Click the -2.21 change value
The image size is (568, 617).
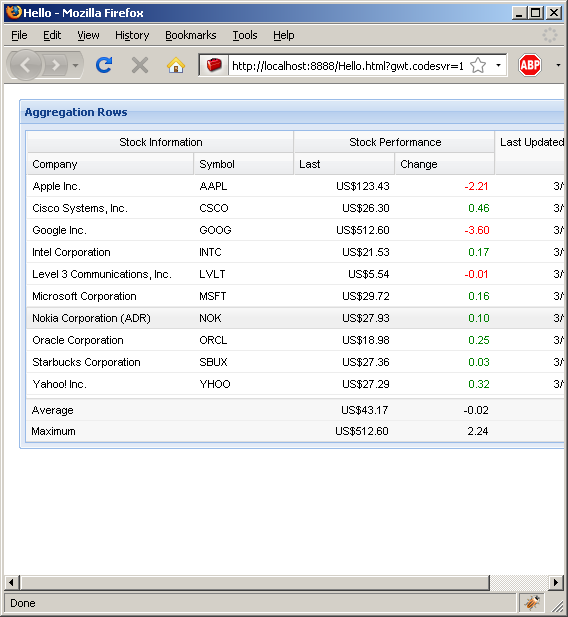(476, 186)
